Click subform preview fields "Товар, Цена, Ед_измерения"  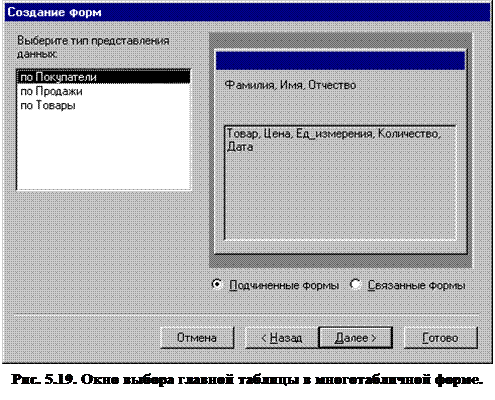(299, 134)
